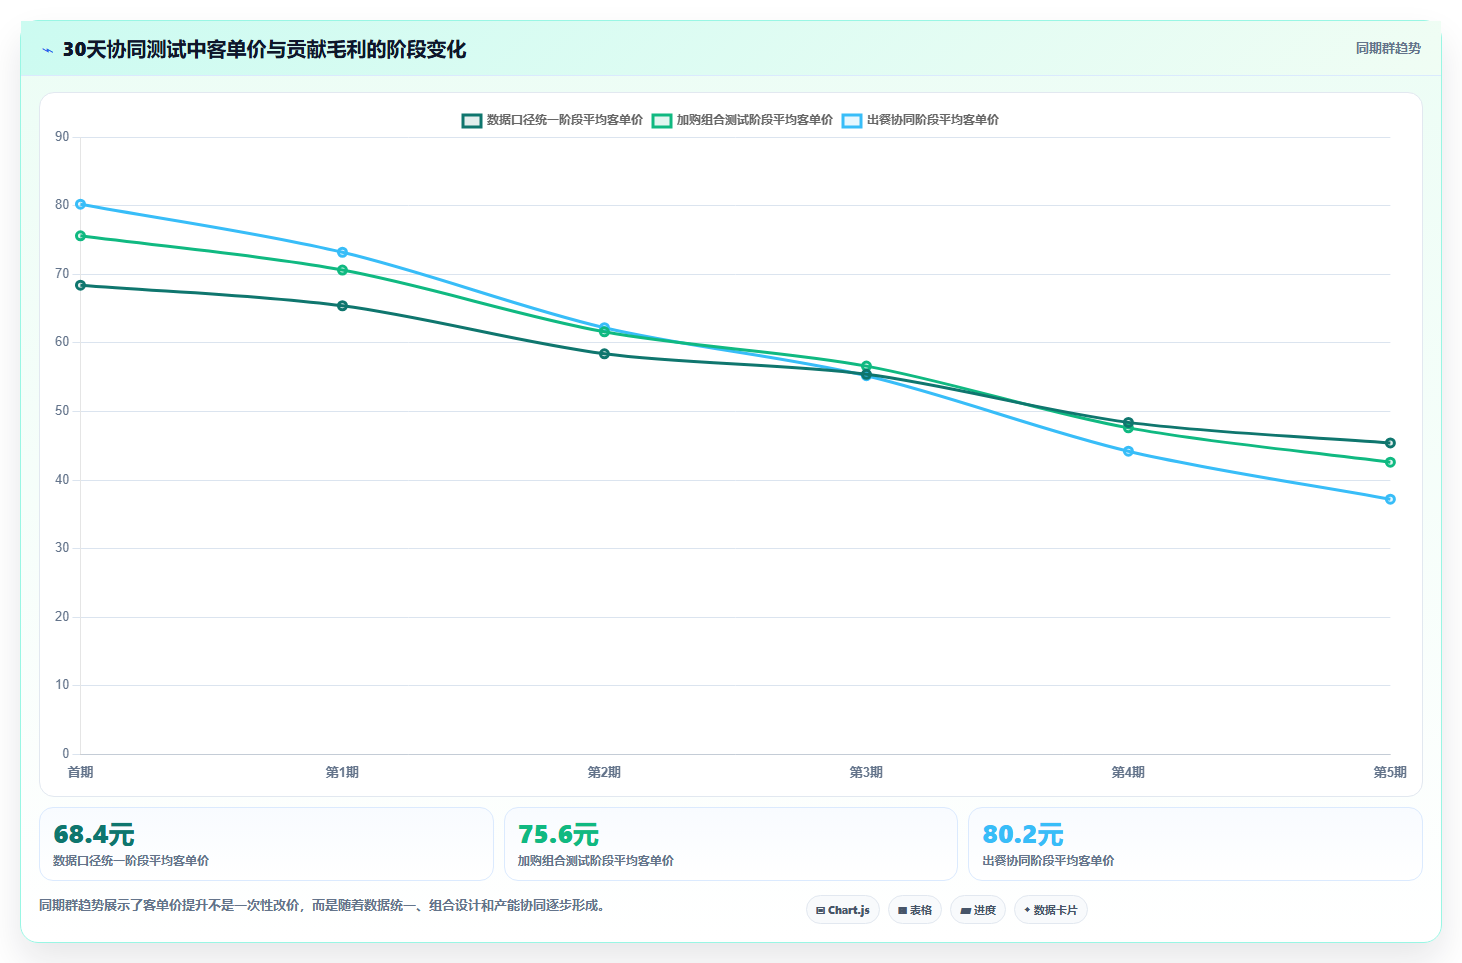Click the 80 y-axis tick label
This screenshot has height=963, width=1462.
(x=62, y=205)
